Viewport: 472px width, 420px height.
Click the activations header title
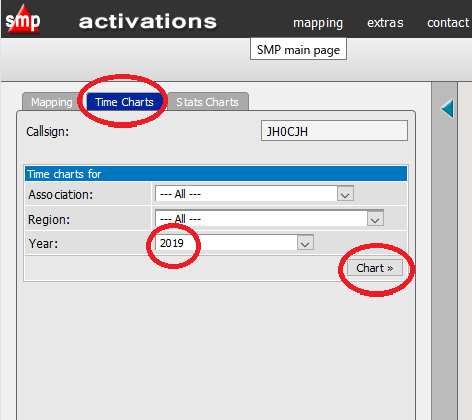(x=148, y=21)
